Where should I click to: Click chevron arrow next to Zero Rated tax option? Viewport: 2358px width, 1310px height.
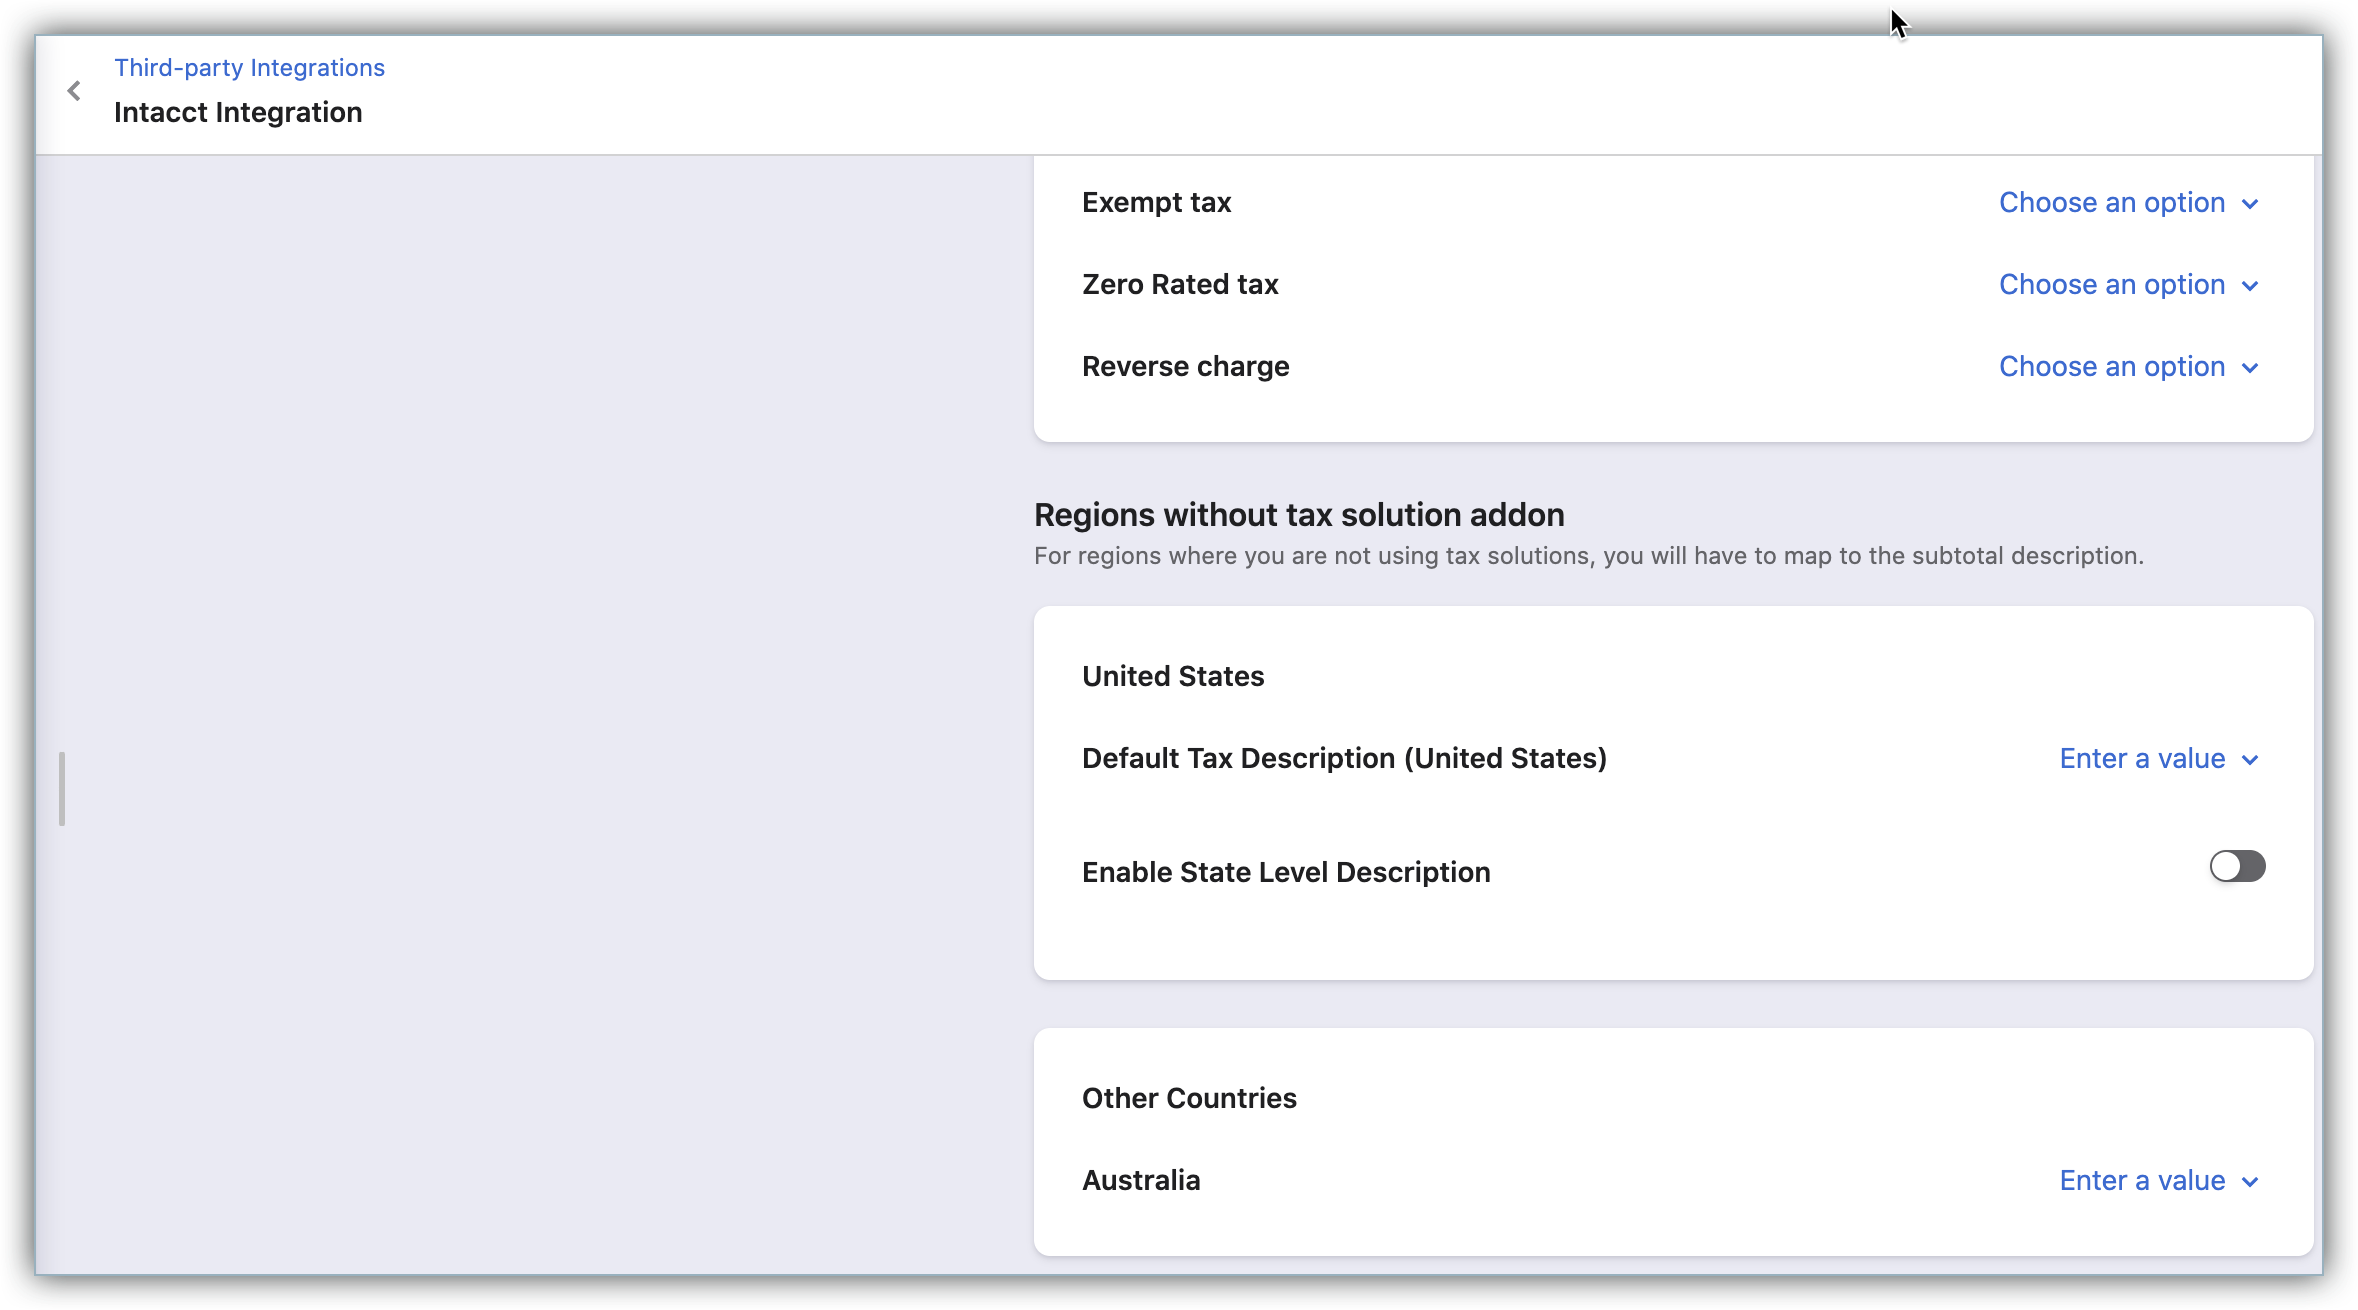[2250, 286]
